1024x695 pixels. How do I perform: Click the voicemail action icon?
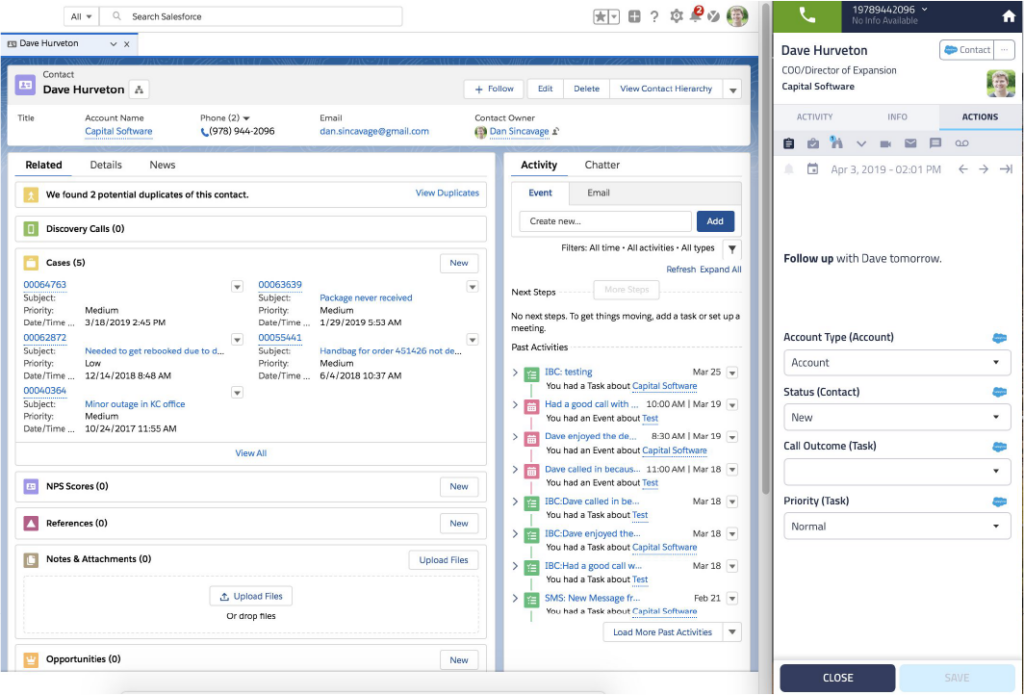pyautogui.click(x=961, y=144)
